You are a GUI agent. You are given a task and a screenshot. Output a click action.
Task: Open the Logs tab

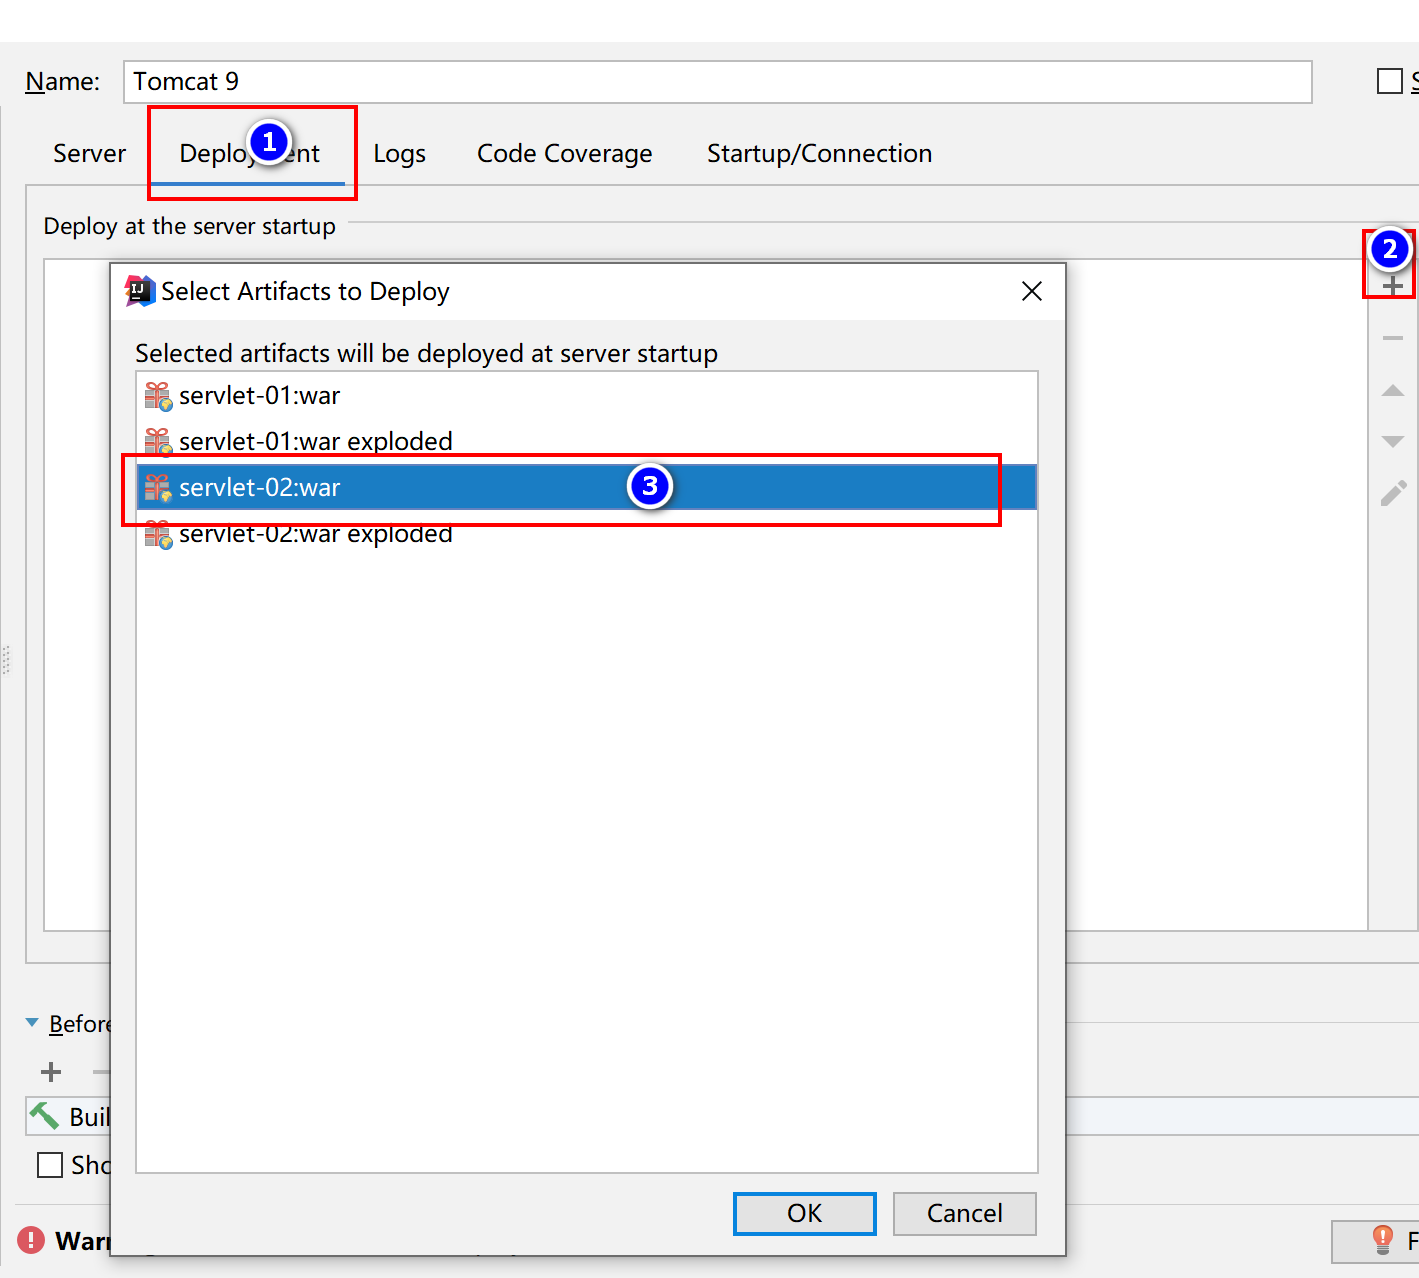[399, 153]
